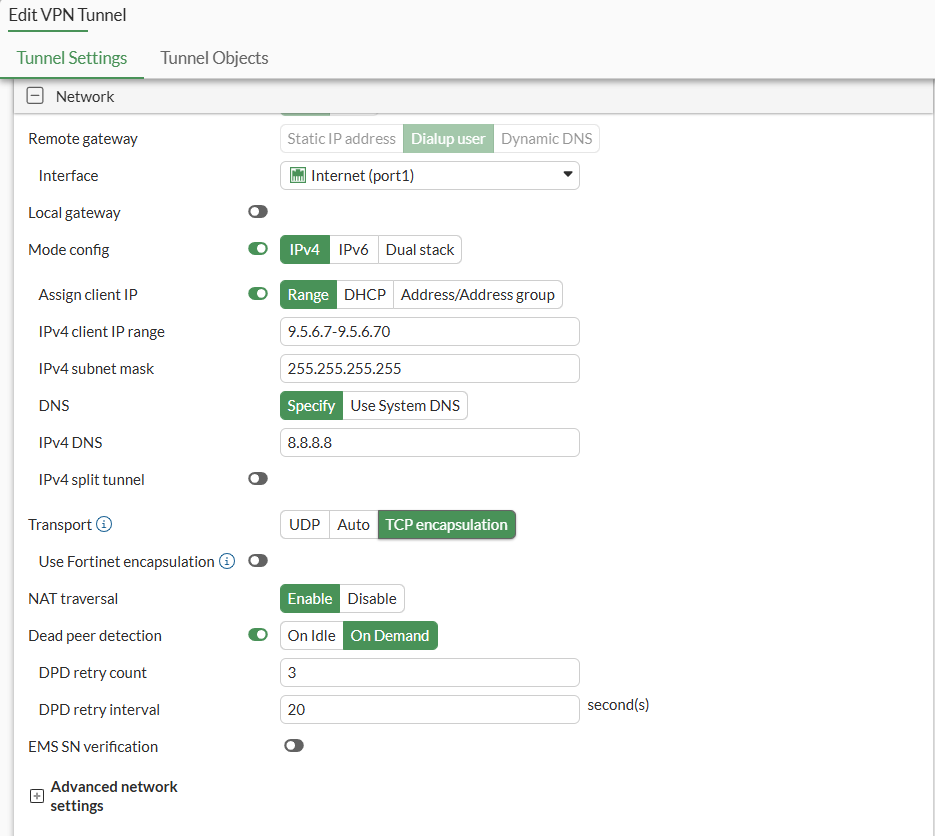Turn on IPv4 split tunnel
The width and height of the screenshot is (935, 836).
258,478
